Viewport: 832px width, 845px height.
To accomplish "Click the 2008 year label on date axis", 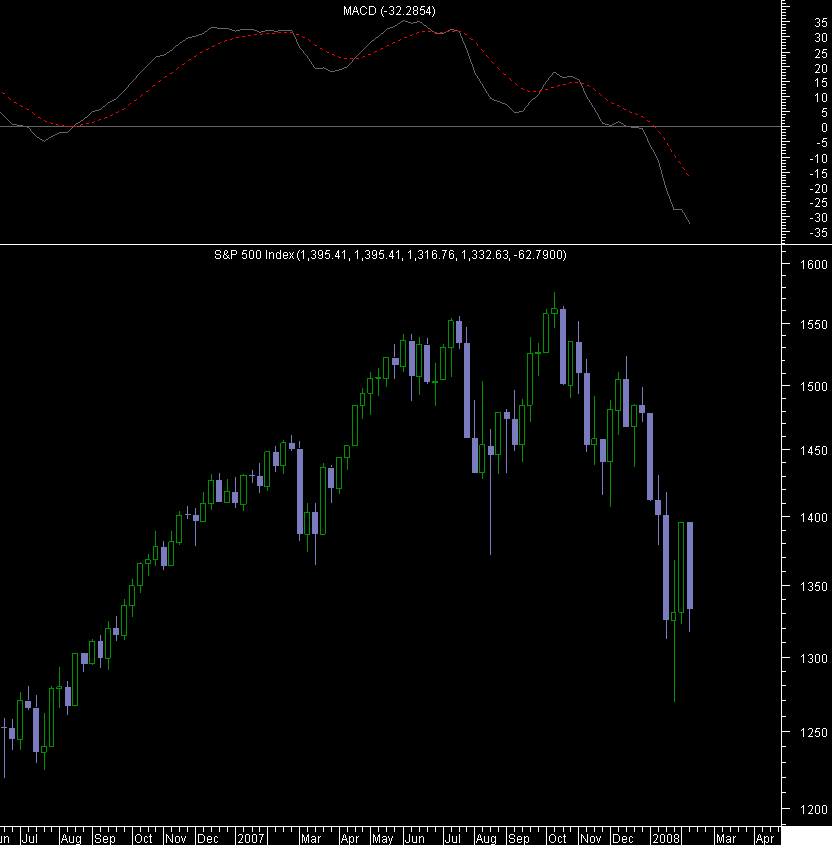I will (x=666, y=839).
